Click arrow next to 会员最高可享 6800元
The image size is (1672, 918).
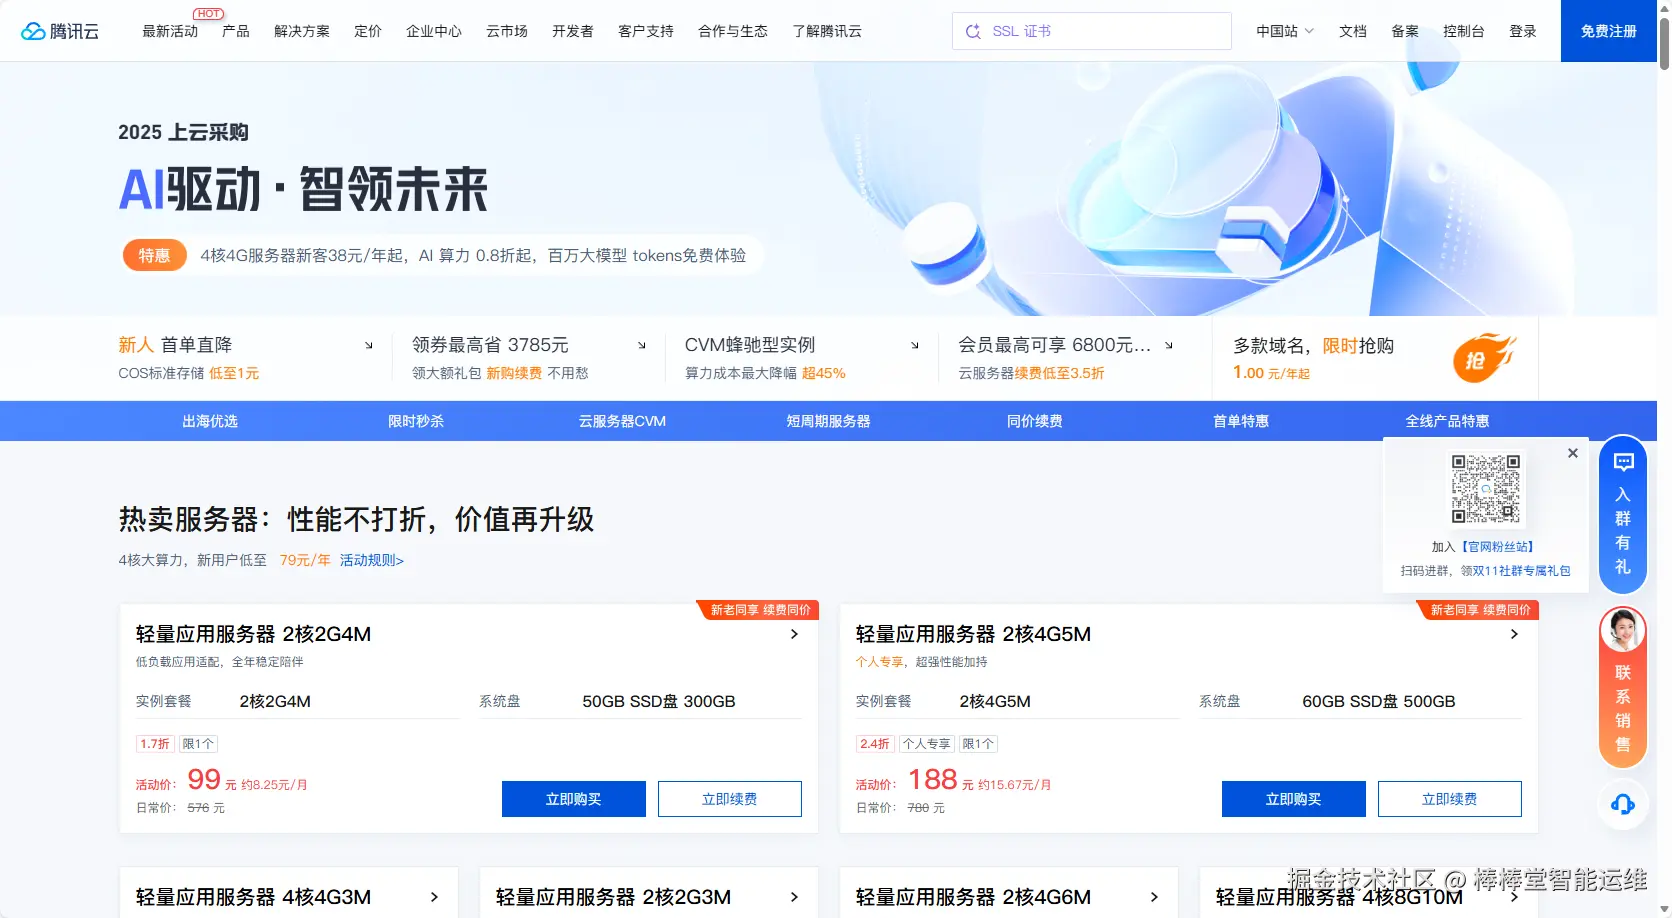click(x=1169, y=345)
